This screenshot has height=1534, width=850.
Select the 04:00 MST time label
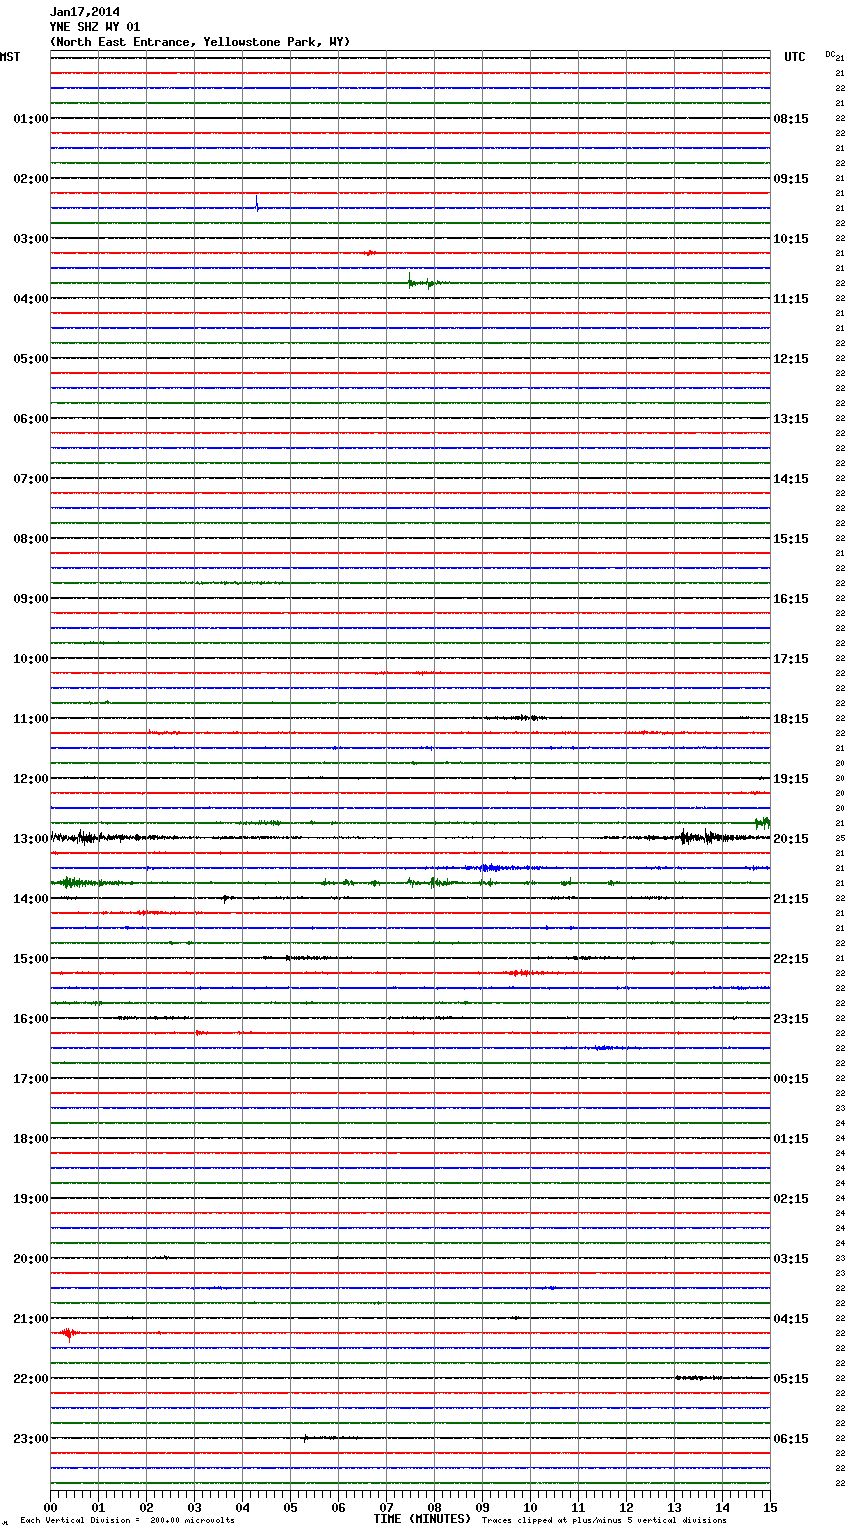(x=30, y=299)
